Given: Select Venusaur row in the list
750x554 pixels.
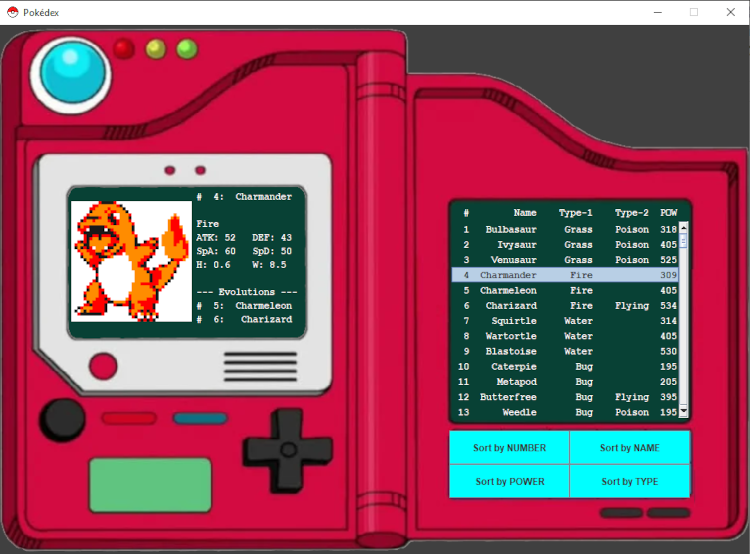Looking at the screenshot, I should click(565, 260).
